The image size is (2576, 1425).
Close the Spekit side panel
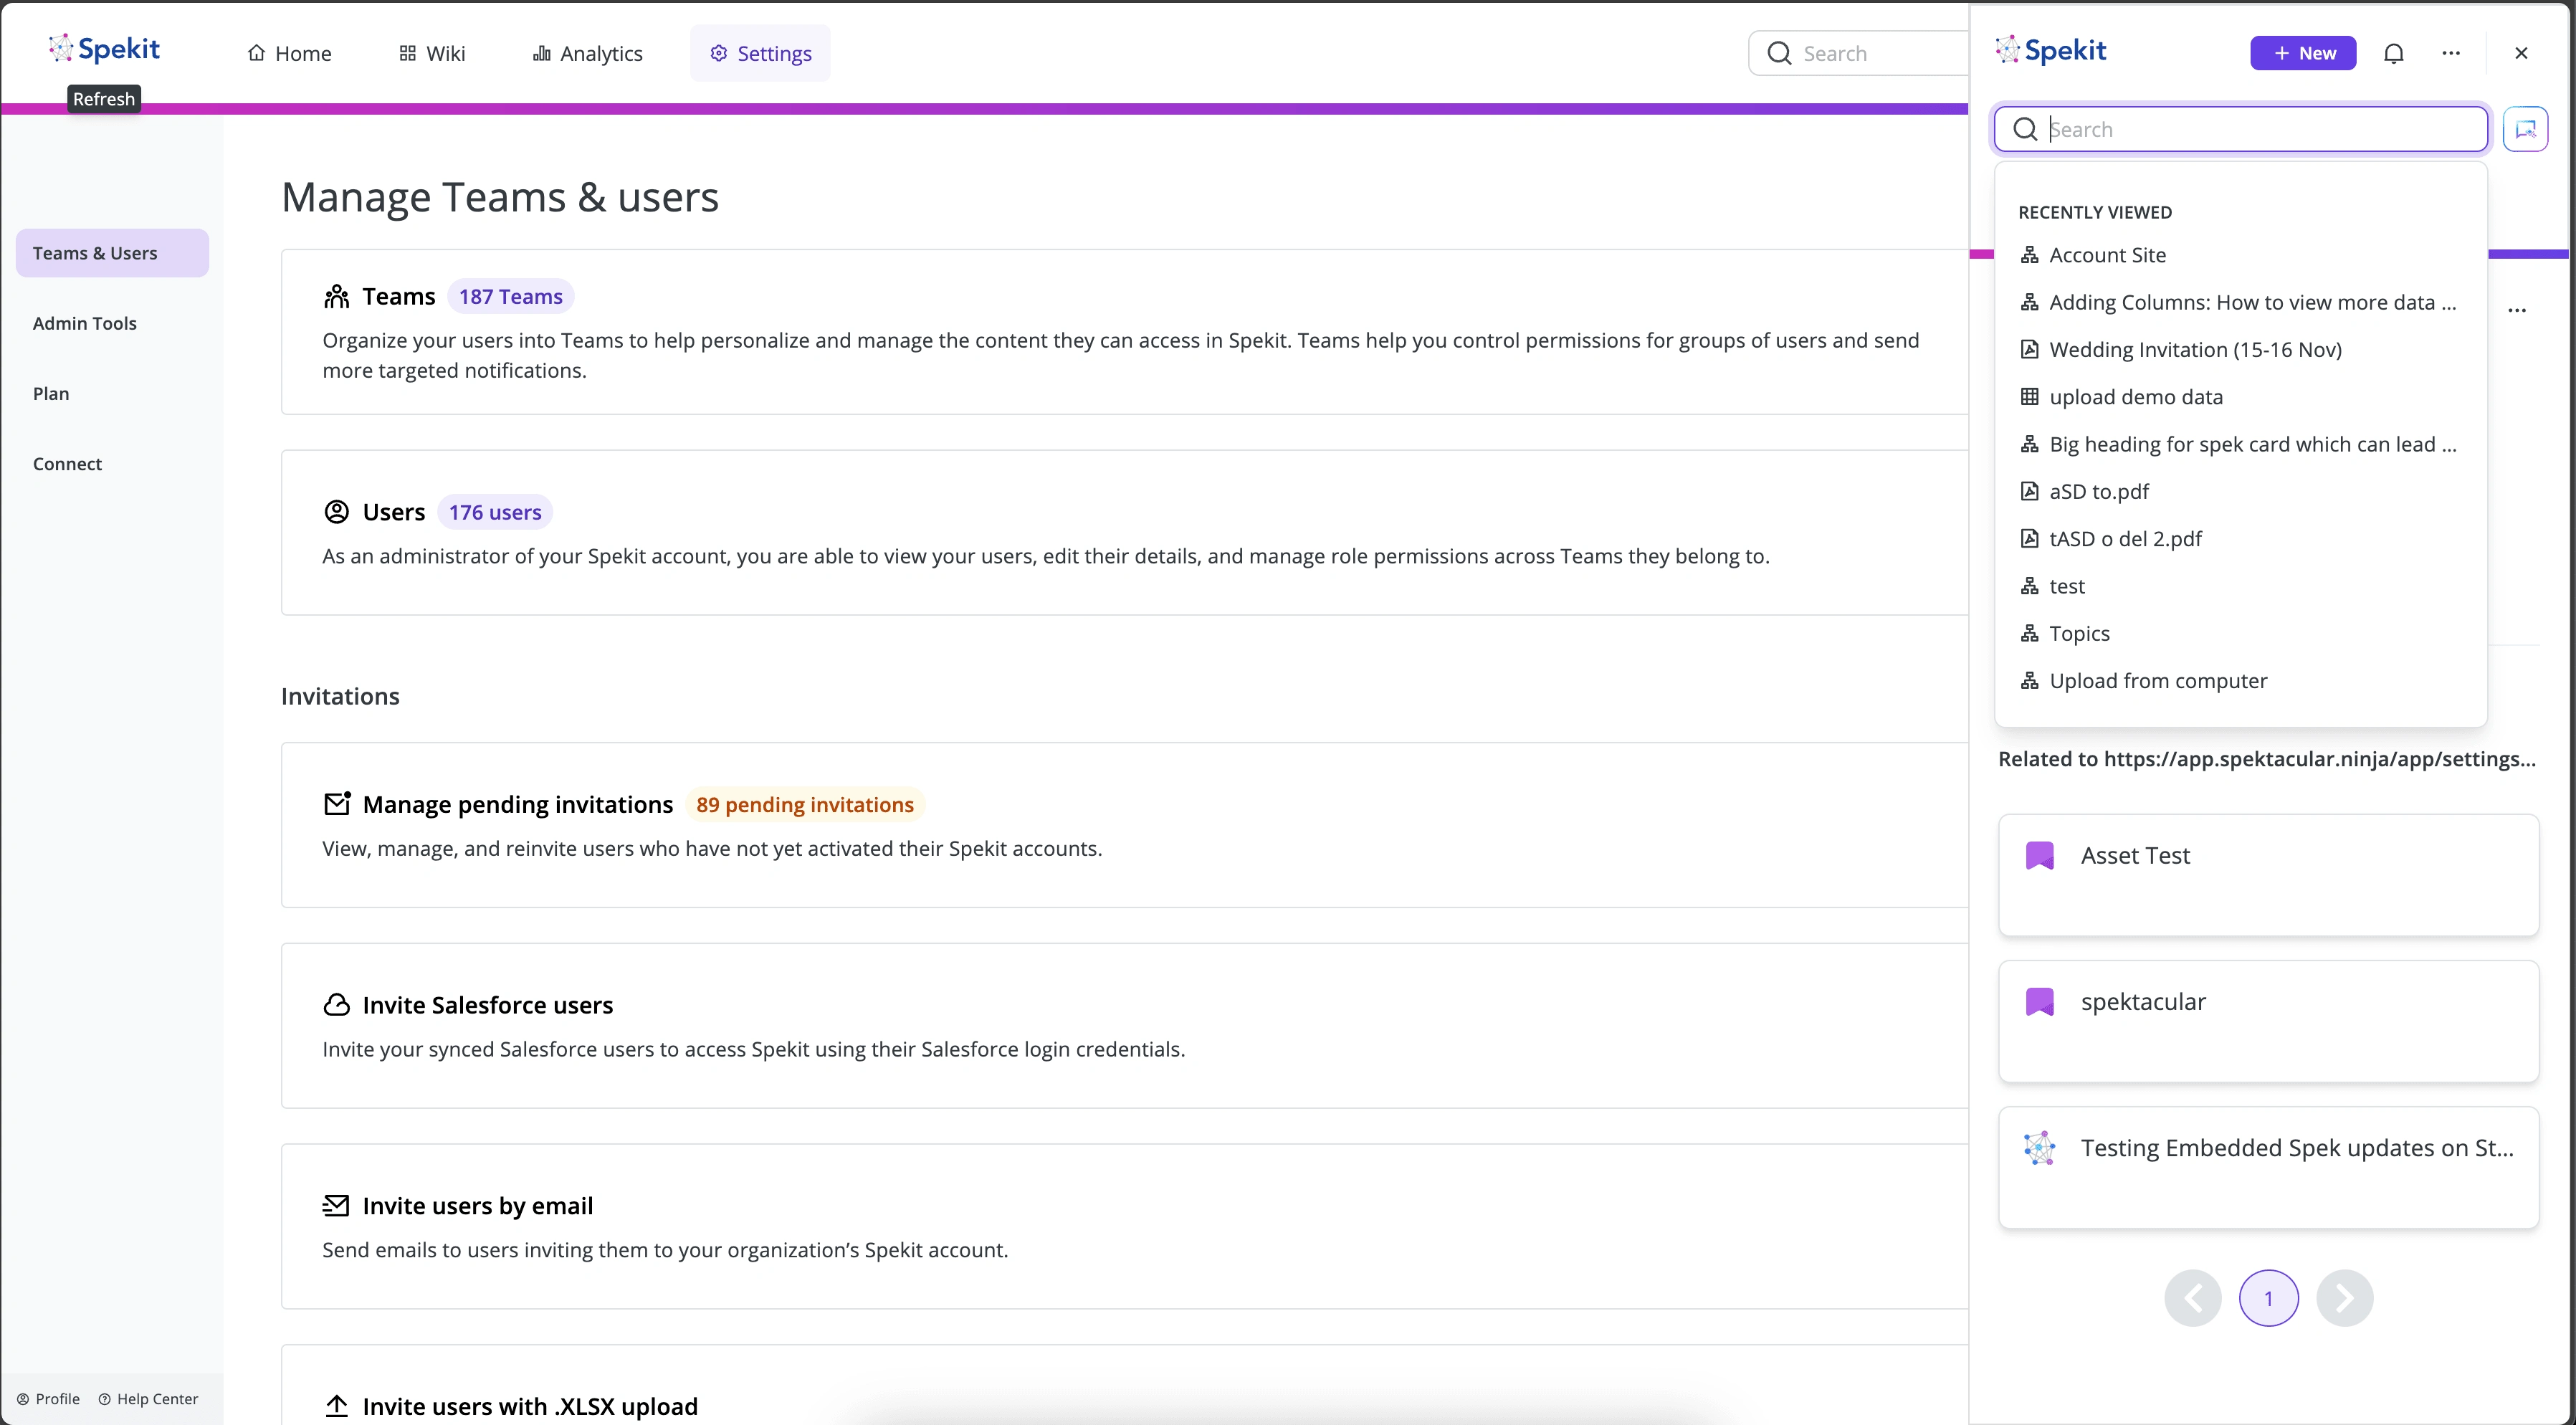click(2521, 53)
